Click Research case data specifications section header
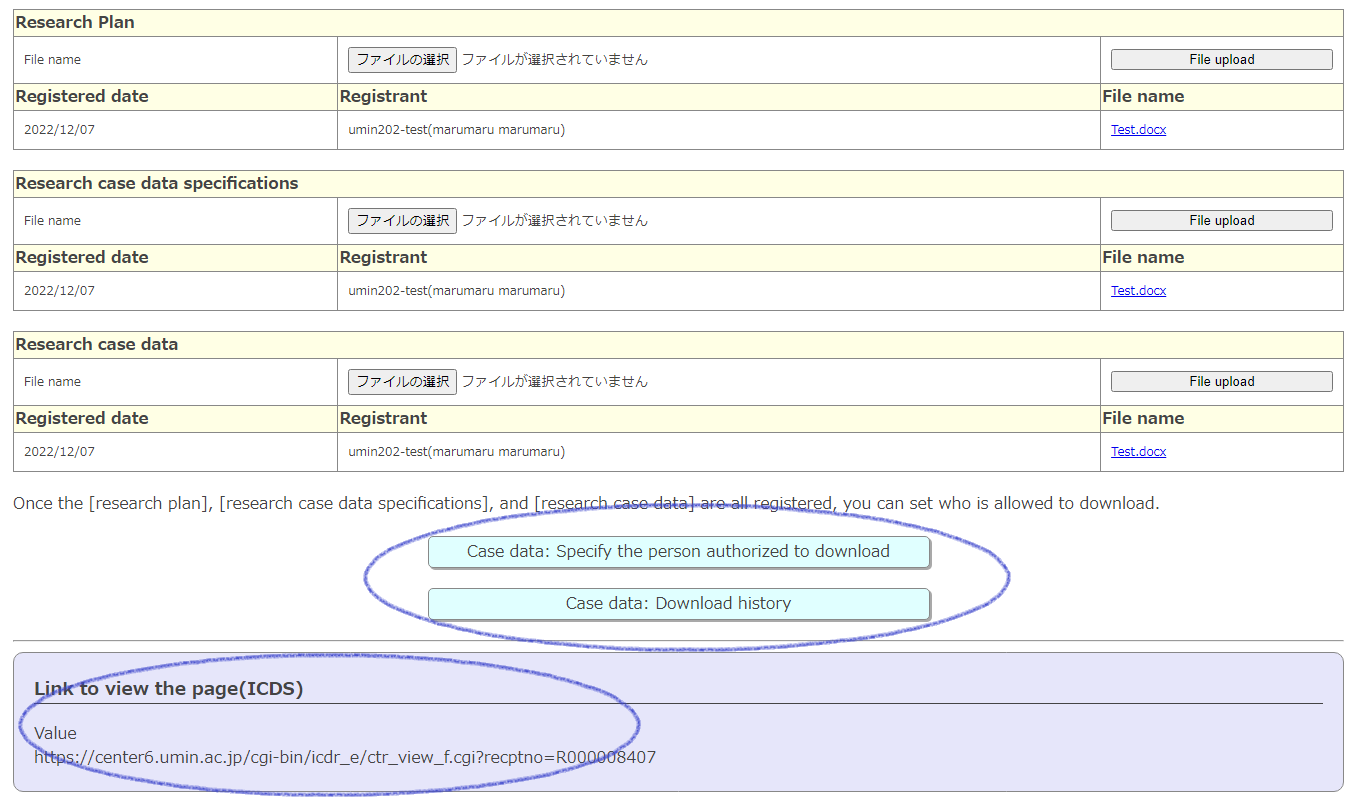 (x=157, y=183)
